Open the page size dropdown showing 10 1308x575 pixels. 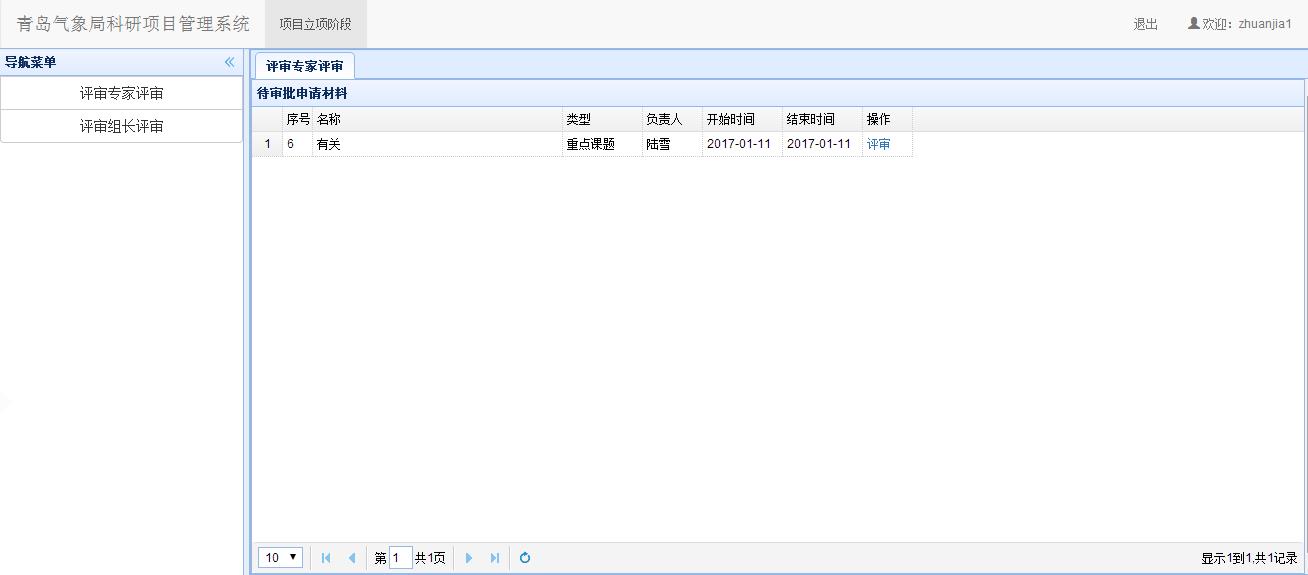coord(280,558)
